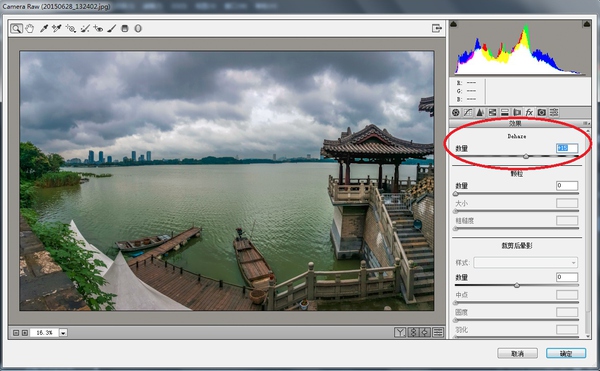The image size is (600, 371).
Task: Open the zoom level dropdown arrow
Action: coord(63,333)
